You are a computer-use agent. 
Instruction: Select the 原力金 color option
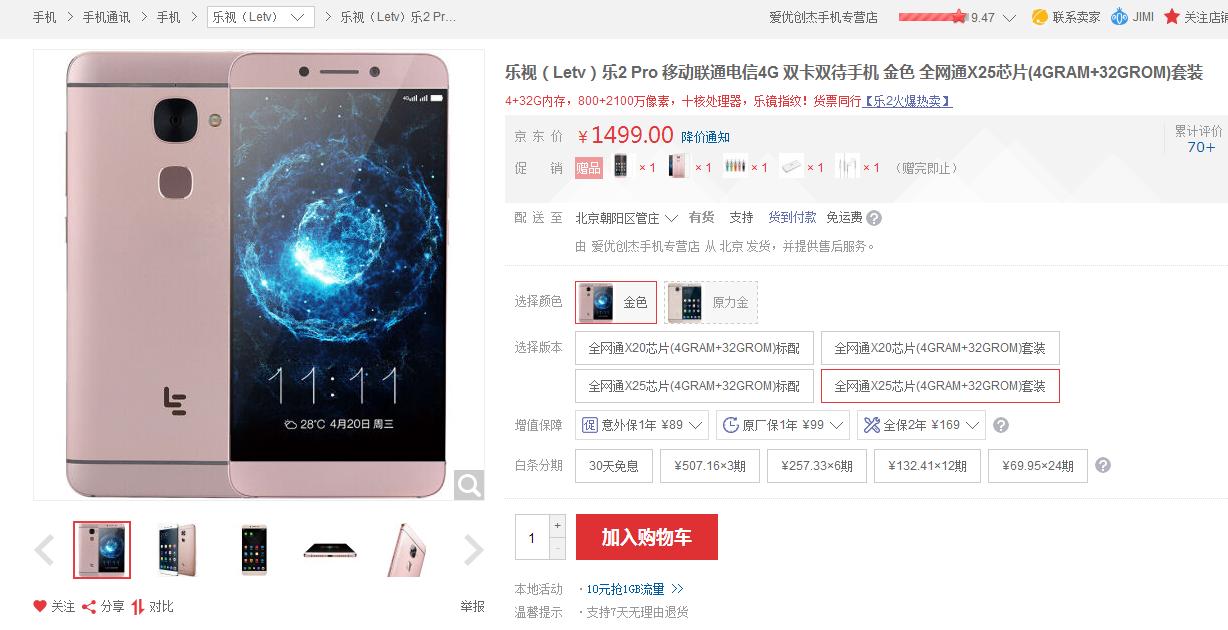[711, 302]
